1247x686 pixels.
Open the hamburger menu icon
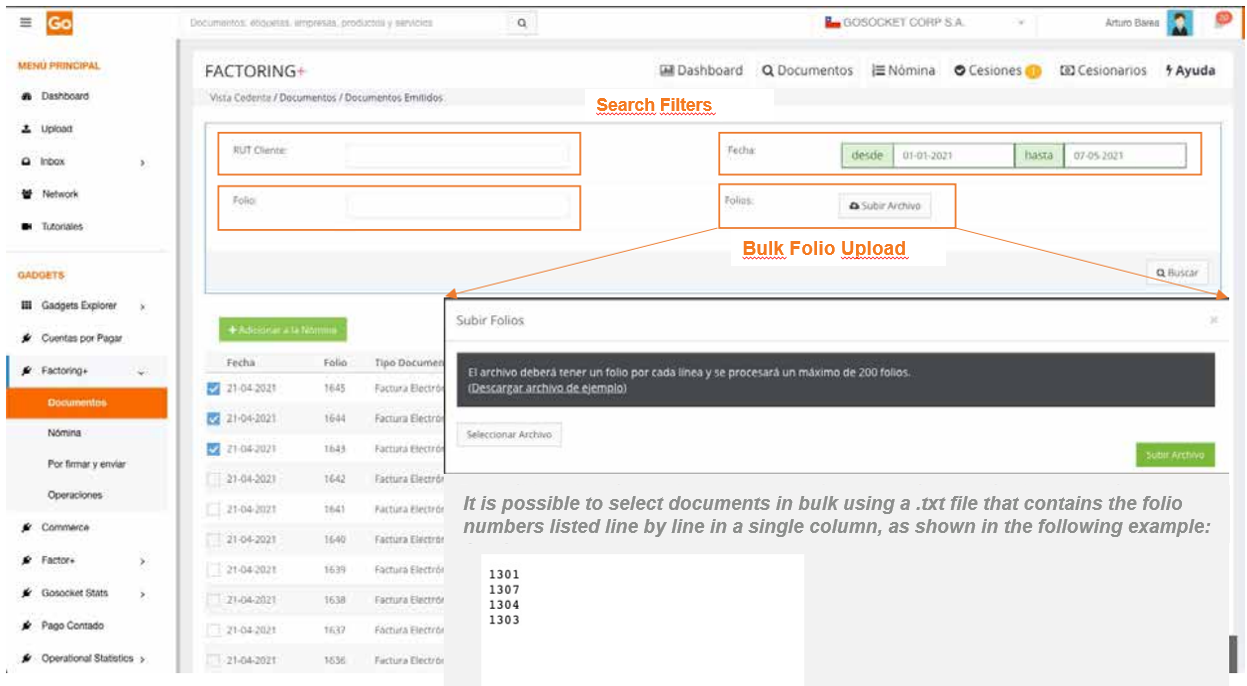point(26,22)
